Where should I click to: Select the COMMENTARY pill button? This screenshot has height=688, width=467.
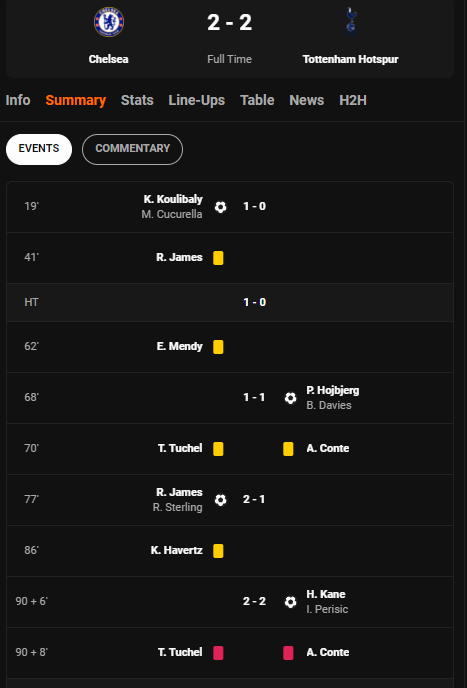pos(133,150)
